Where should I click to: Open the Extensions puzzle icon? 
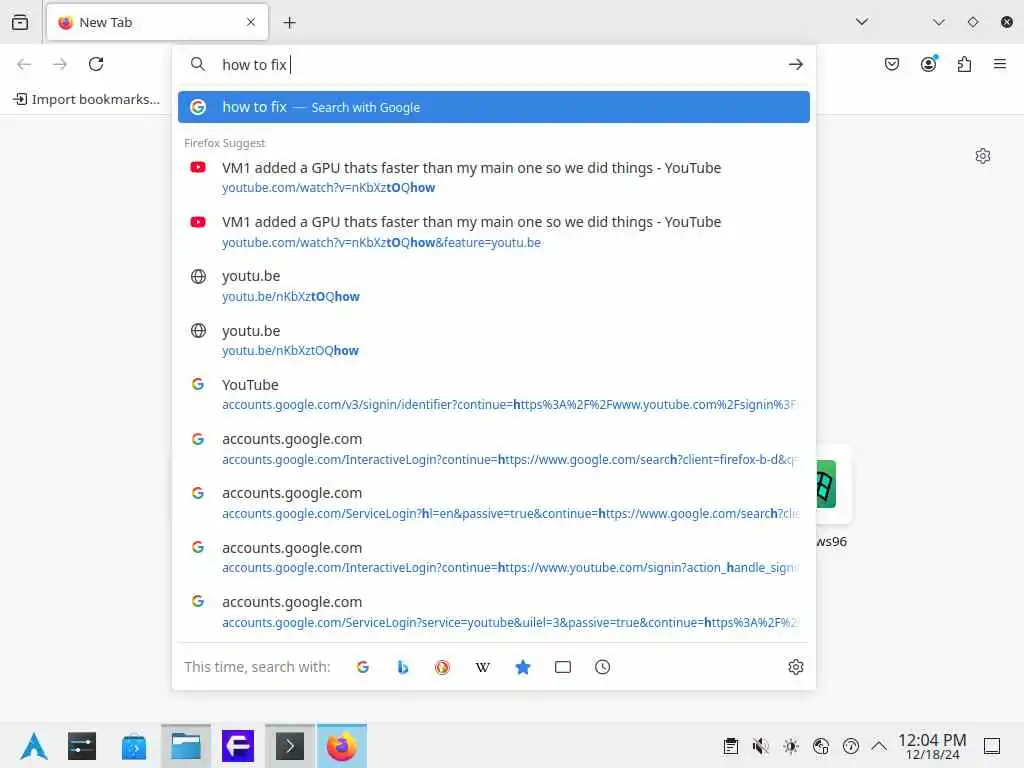tap(965, 64)
